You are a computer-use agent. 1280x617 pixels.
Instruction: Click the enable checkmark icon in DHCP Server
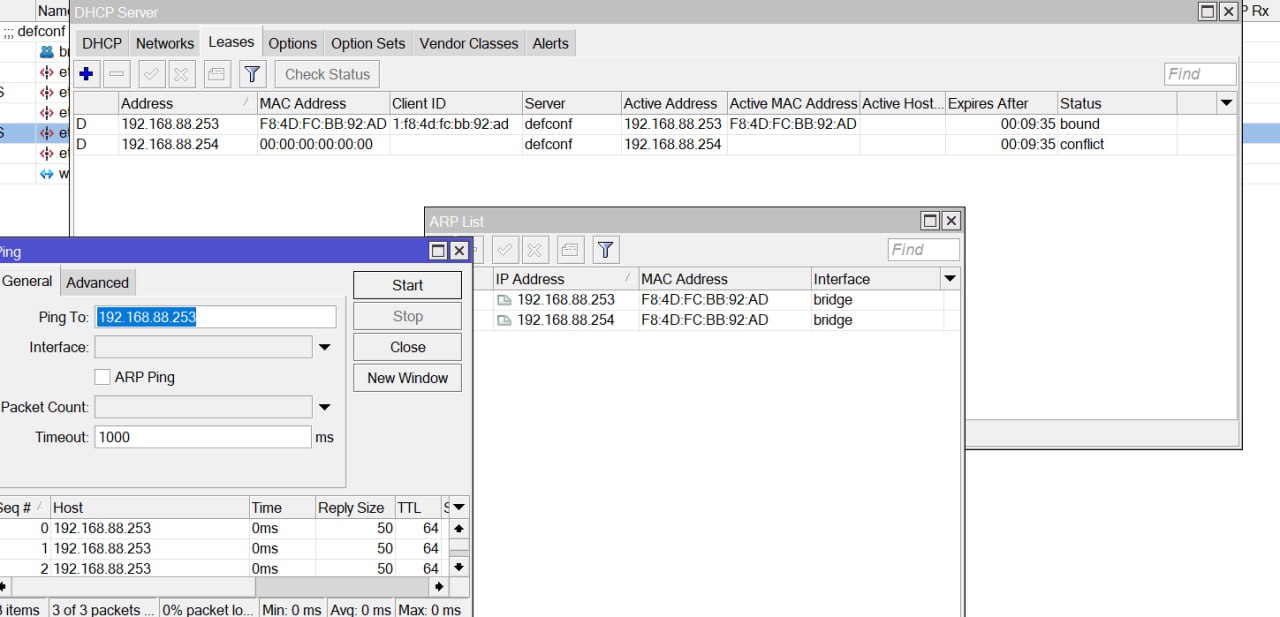click(151, 74)
